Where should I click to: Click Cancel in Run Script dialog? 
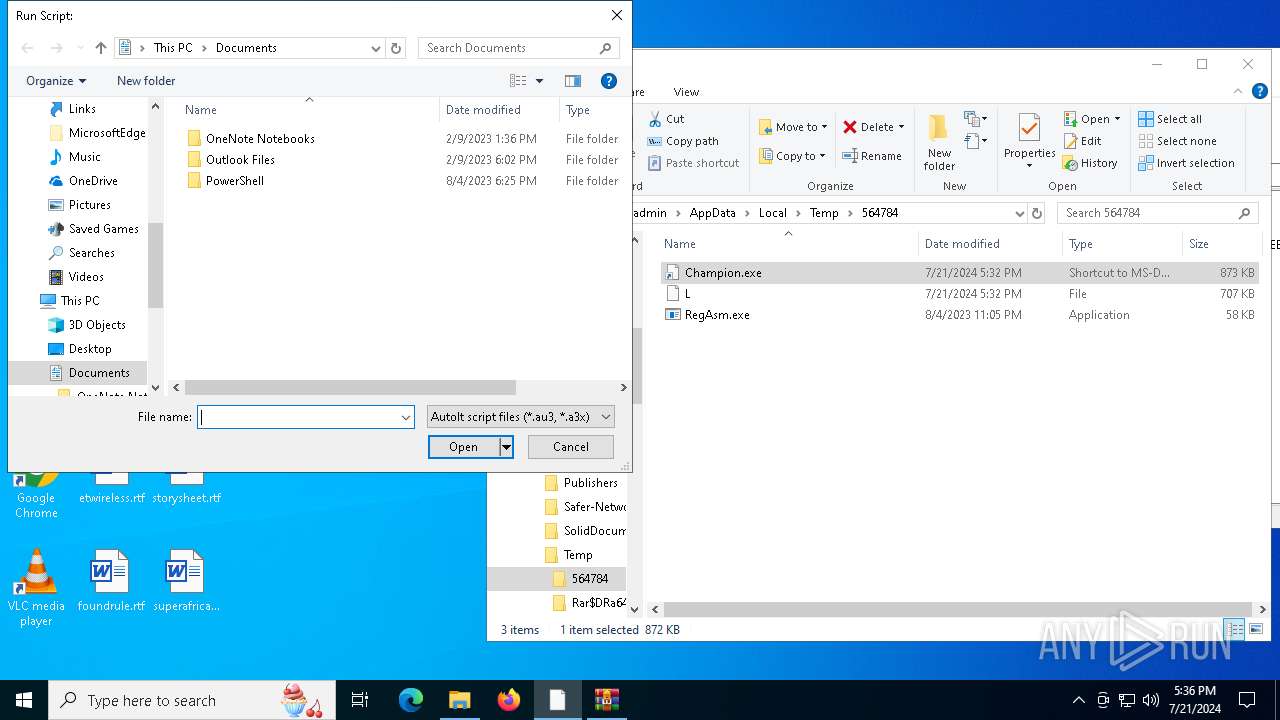point(570,447)
